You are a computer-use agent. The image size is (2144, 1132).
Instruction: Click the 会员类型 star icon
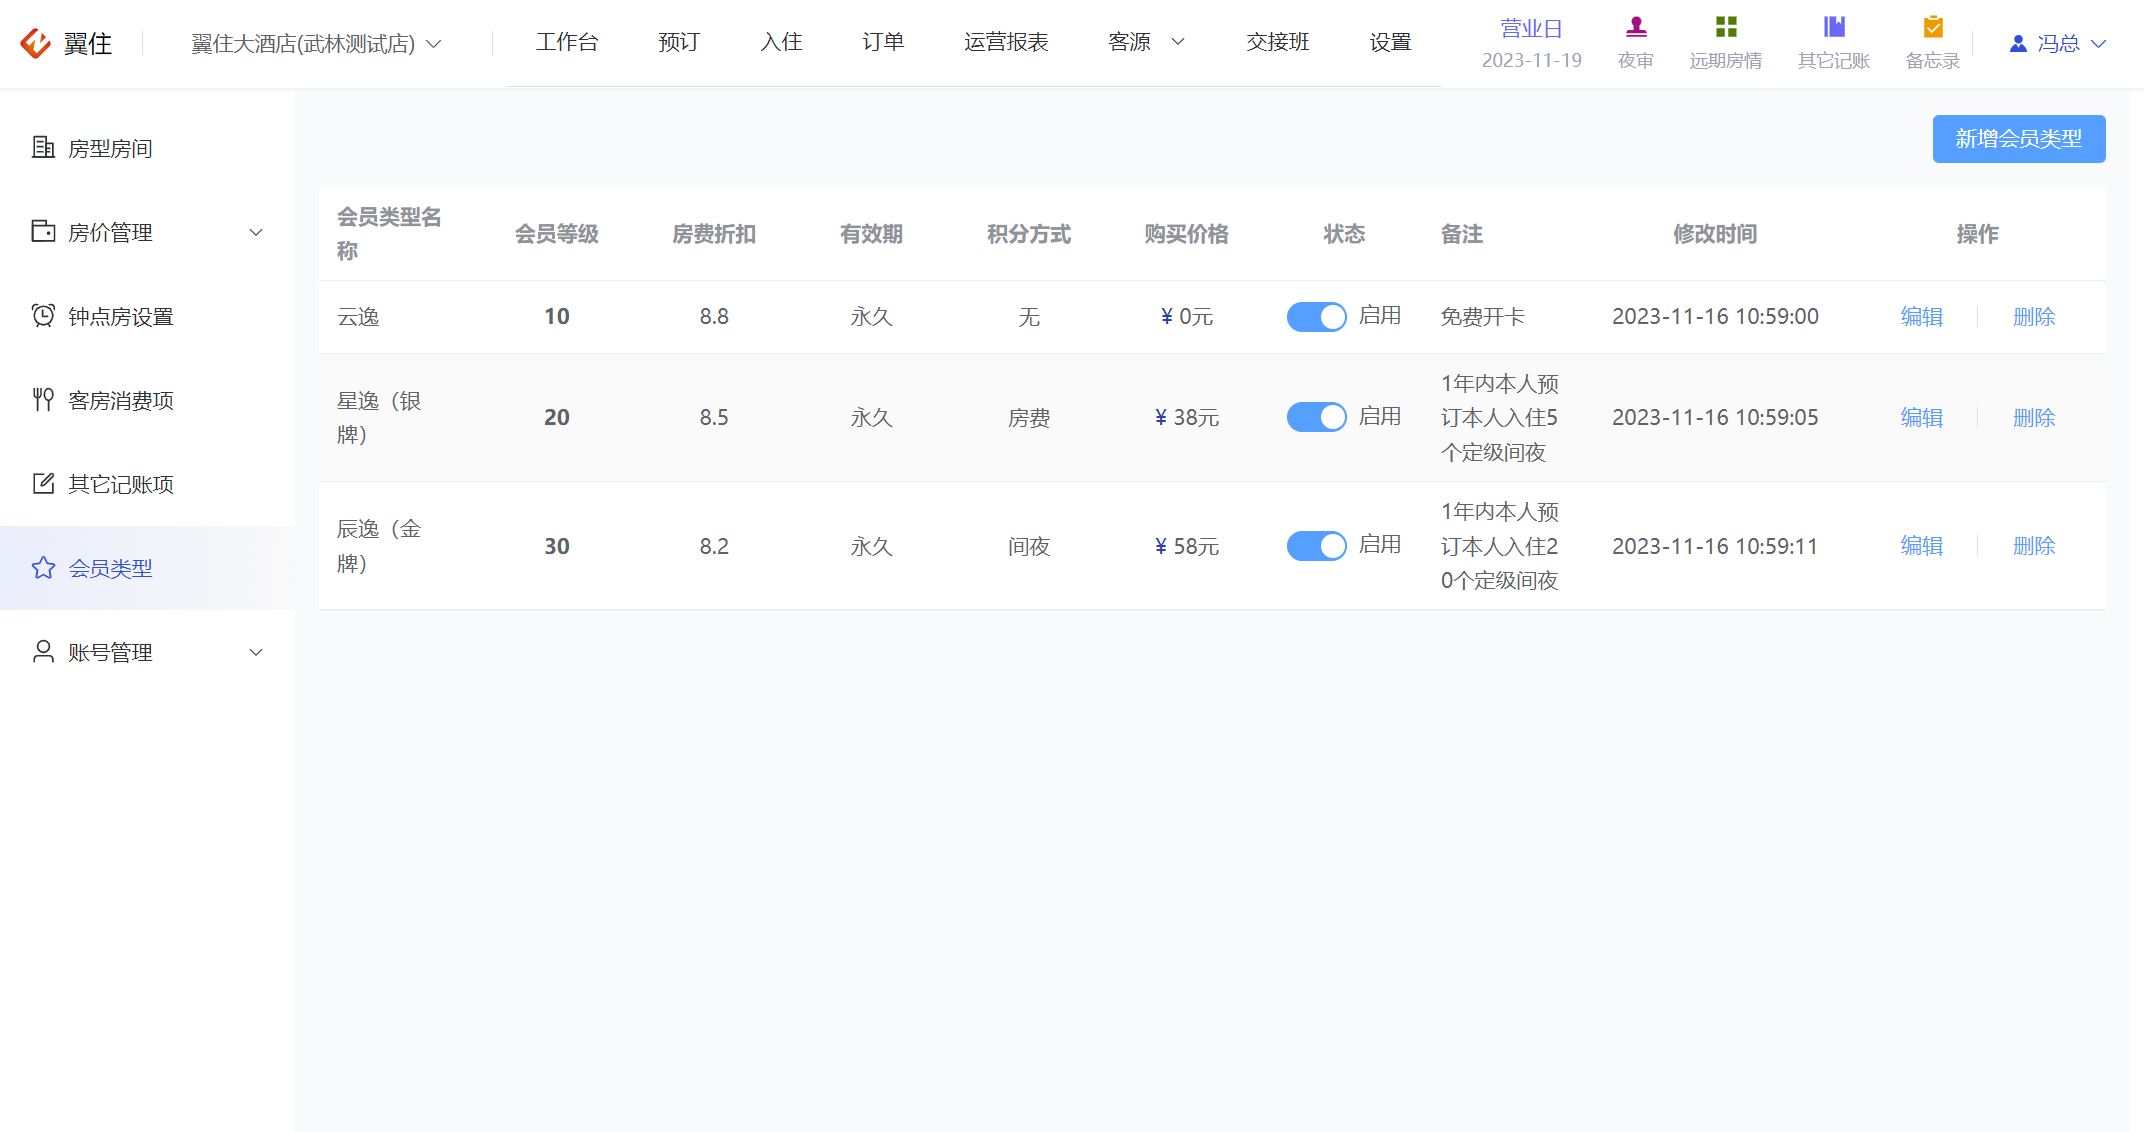[43, 568]
